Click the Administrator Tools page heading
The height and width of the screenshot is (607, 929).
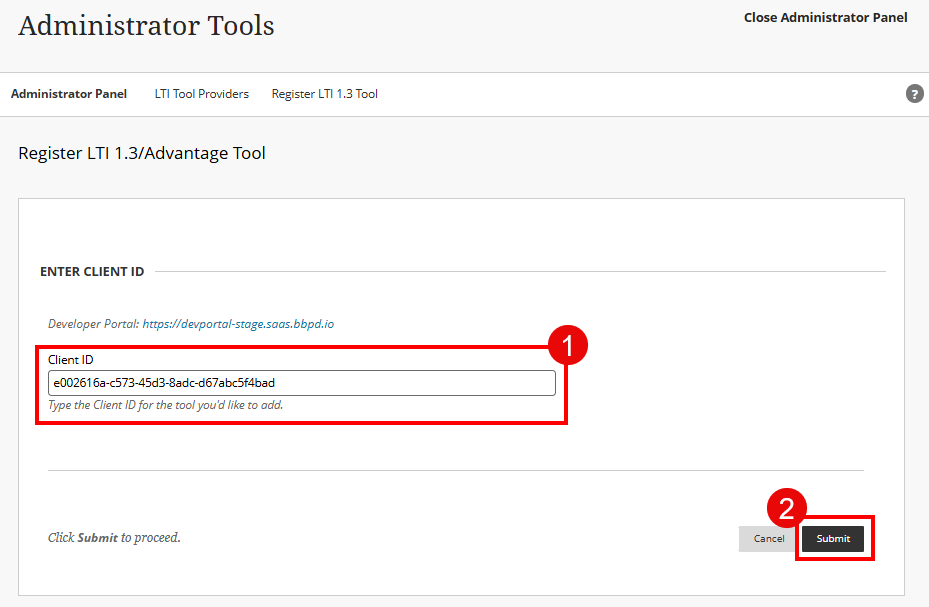146,26
